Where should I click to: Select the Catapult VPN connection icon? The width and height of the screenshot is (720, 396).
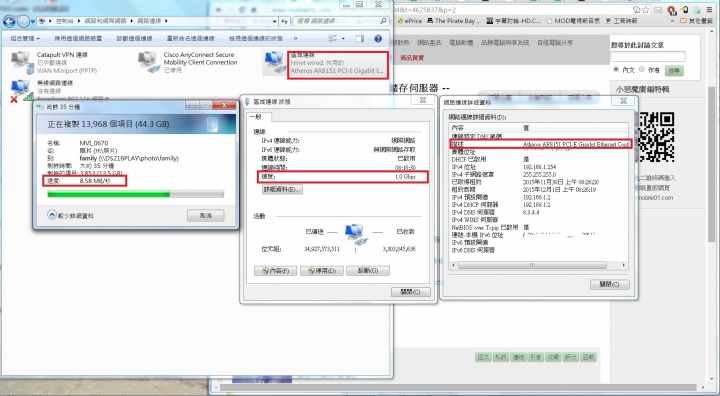pyautogui.click(x=22, y=62)
